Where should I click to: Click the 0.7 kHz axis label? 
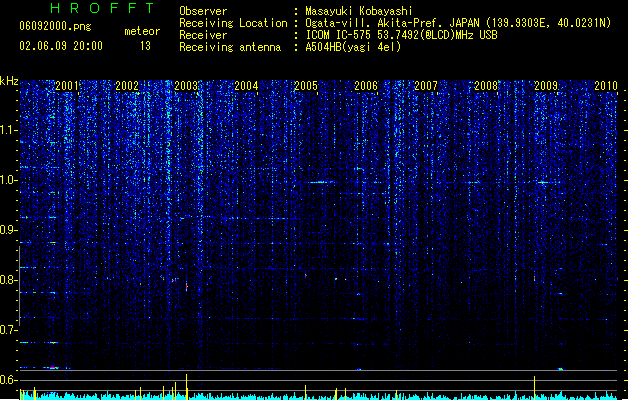tap(9, 330)
